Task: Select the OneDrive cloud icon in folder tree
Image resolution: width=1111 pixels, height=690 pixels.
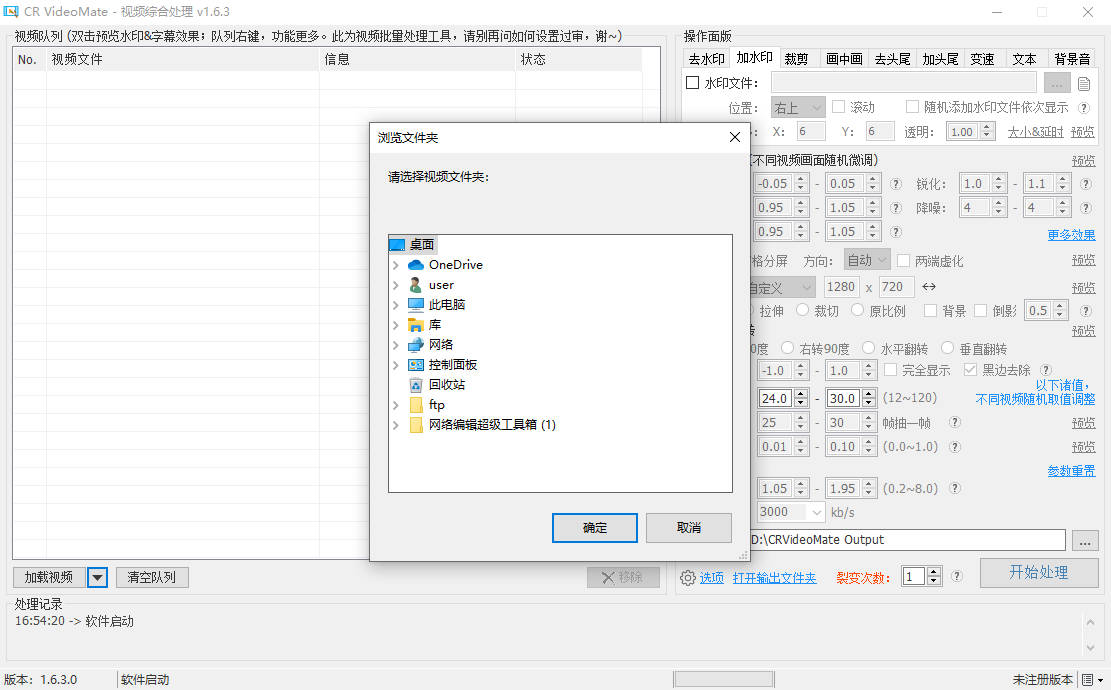Action: [416, 265]
